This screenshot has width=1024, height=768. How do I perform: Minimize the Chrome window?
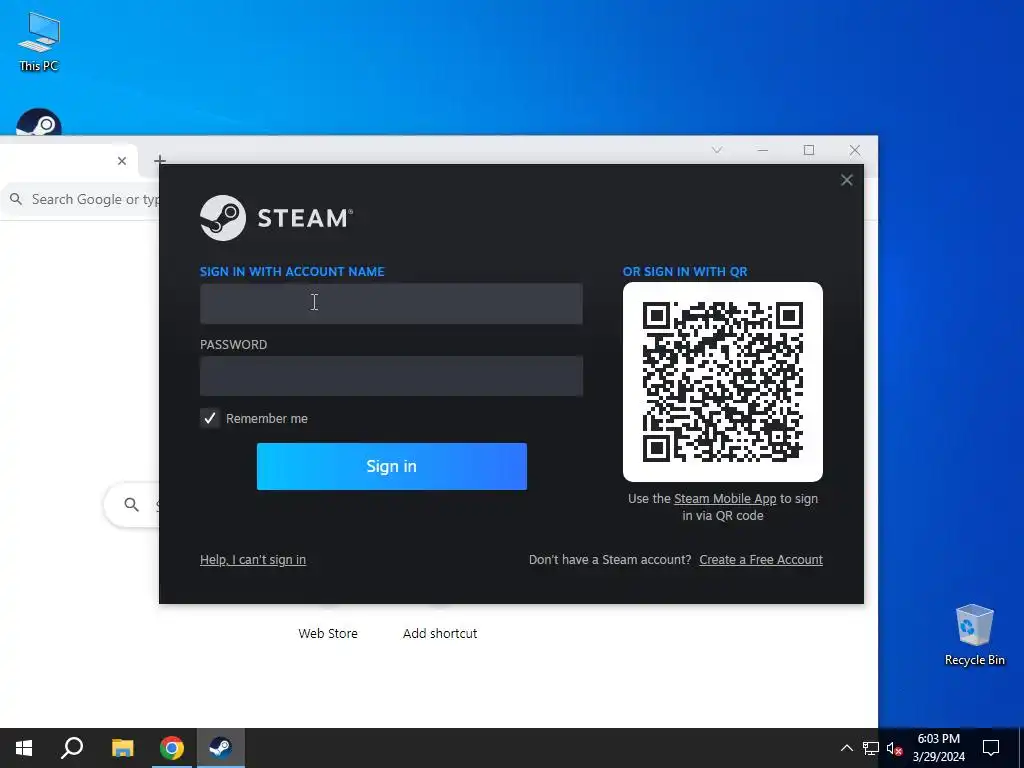(x=762, y=150)
